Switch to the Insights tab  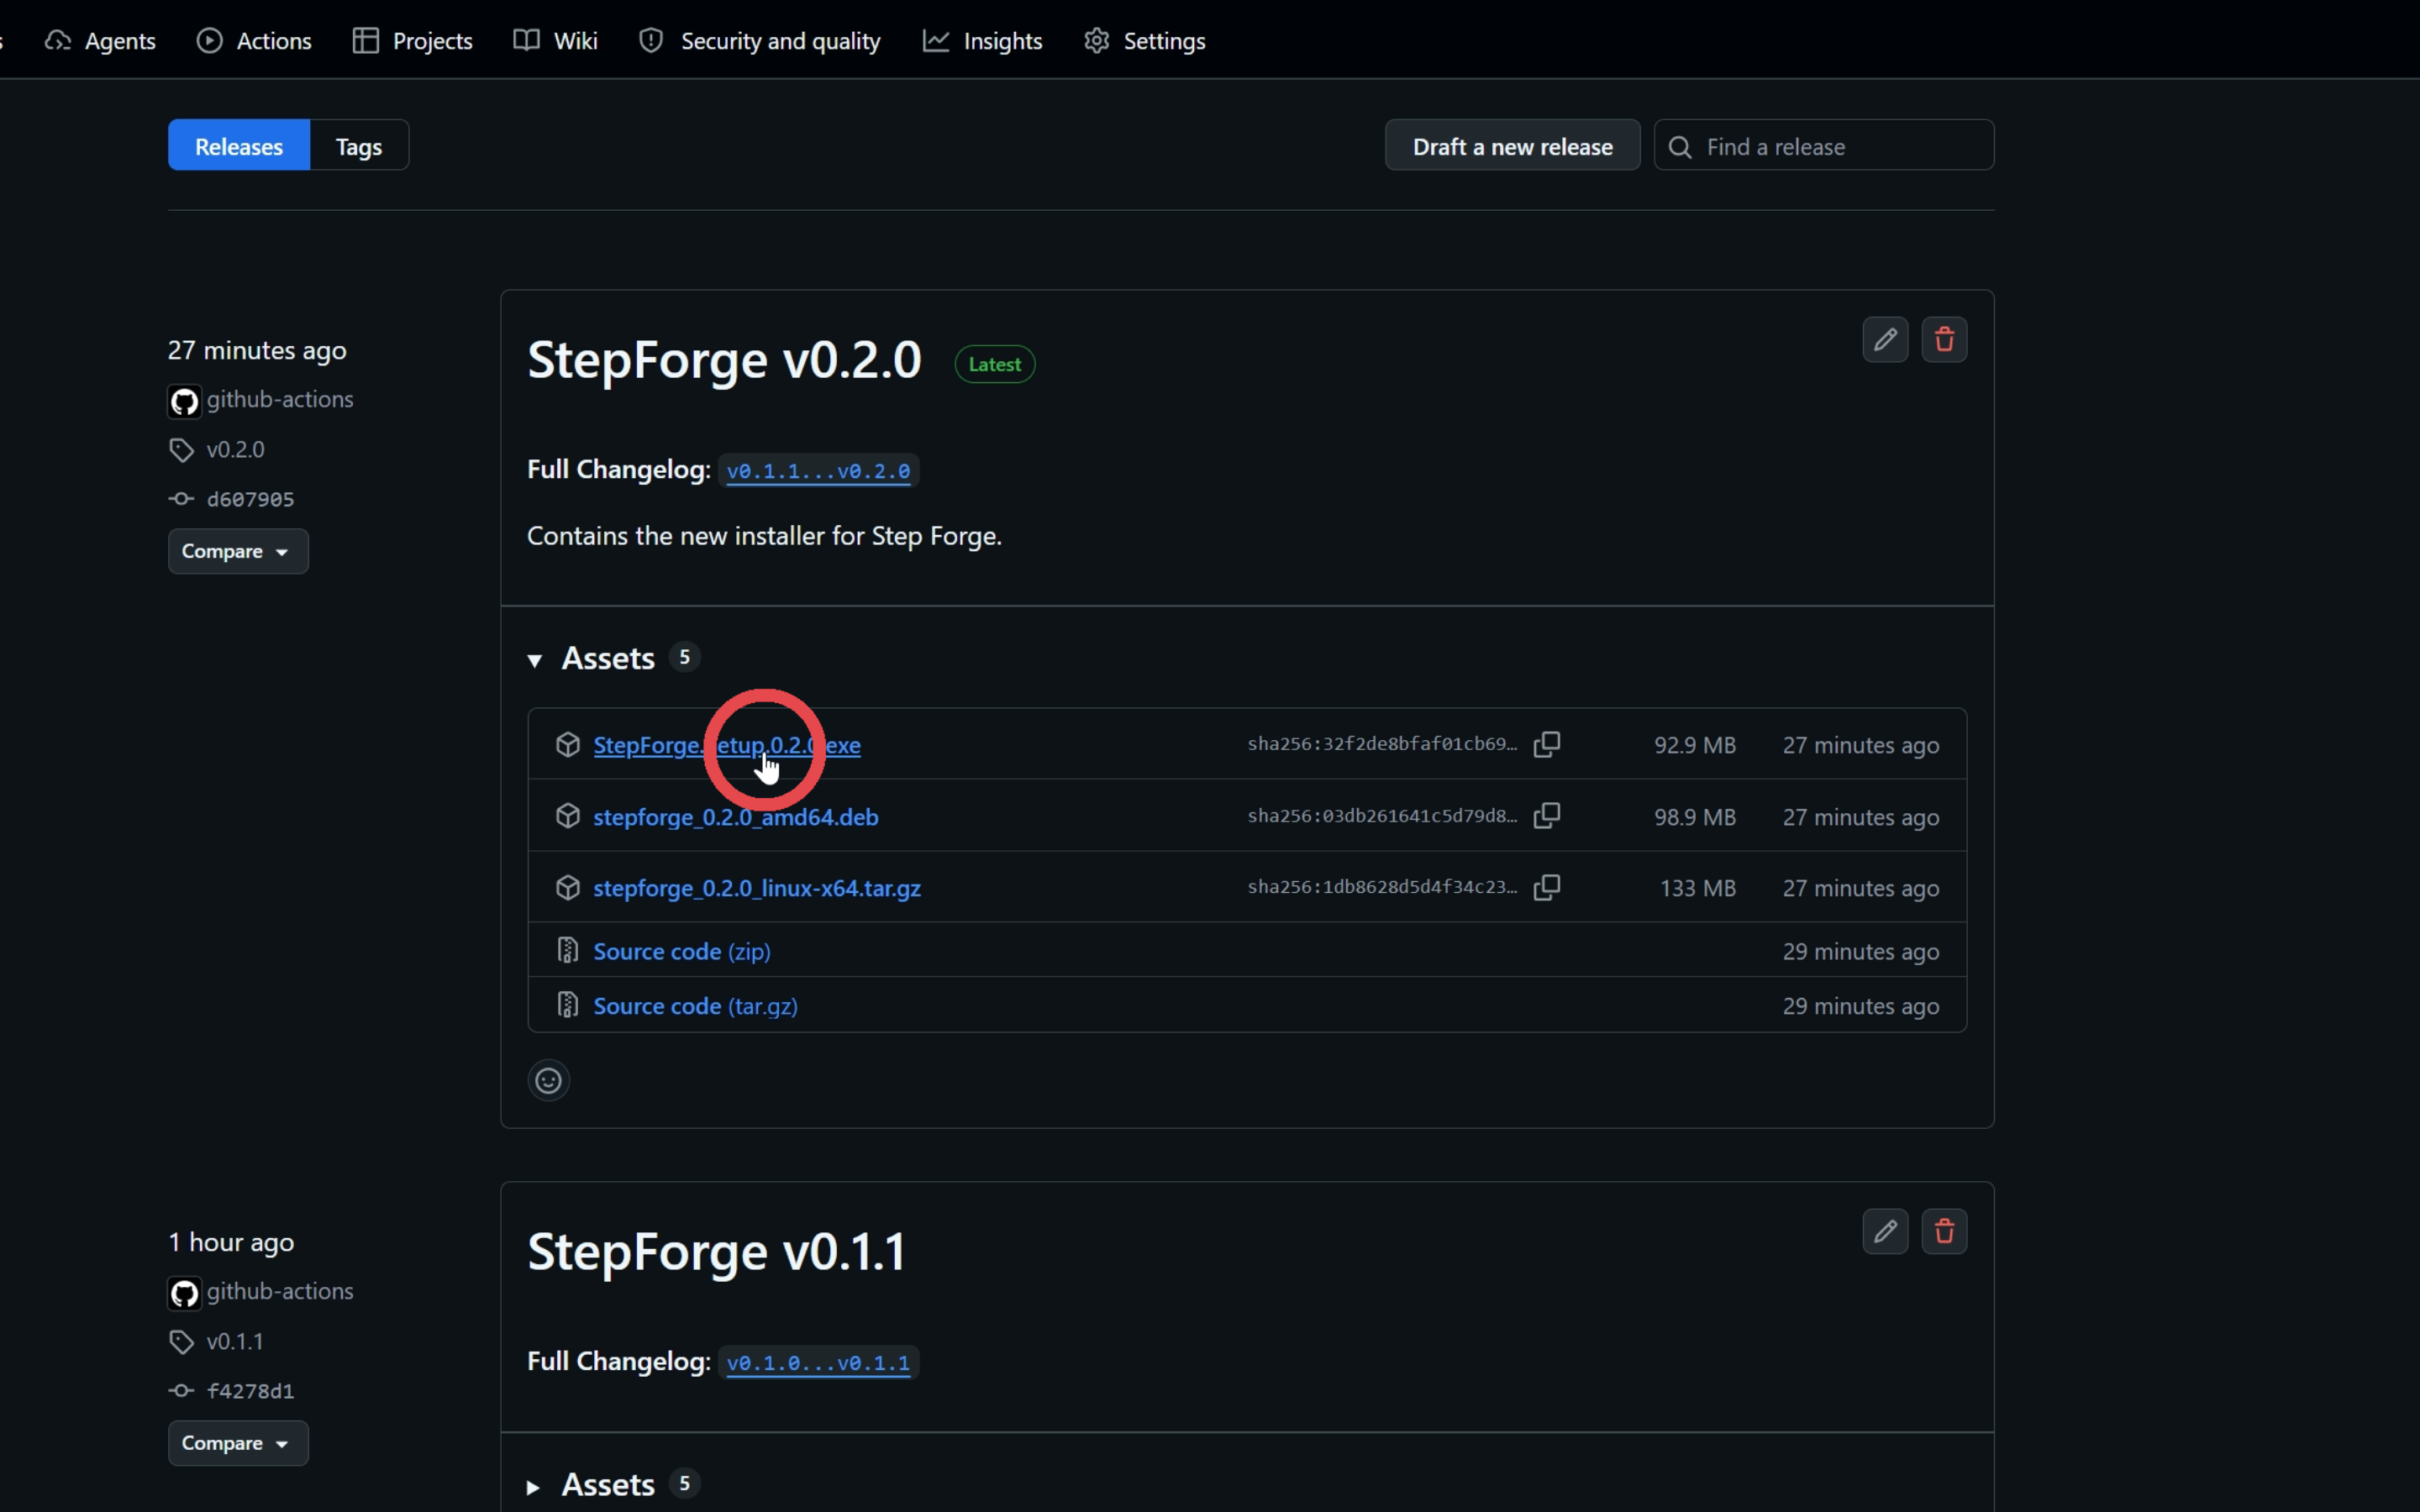click(982, 41)
